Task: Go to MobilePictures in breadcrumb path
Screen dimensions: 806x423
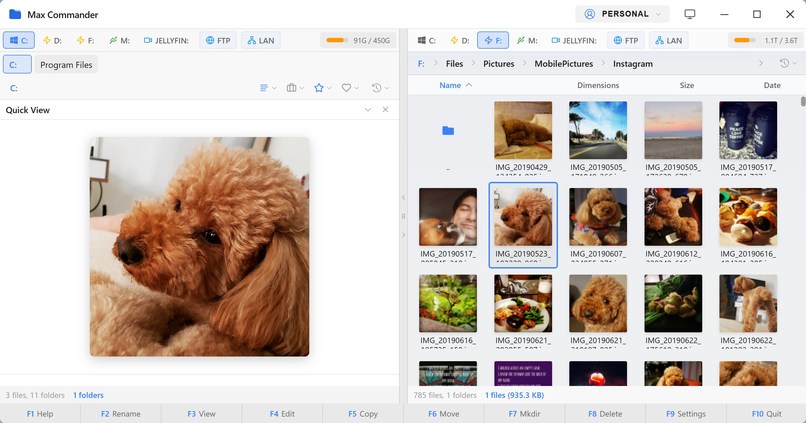Action: tap(563, 64)
